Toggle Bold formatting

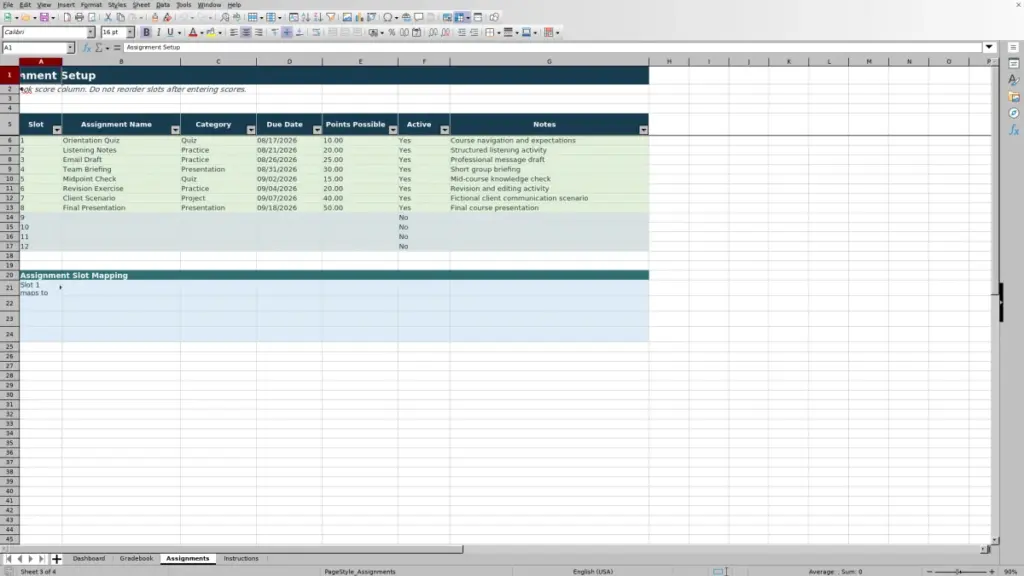[146, 32]
